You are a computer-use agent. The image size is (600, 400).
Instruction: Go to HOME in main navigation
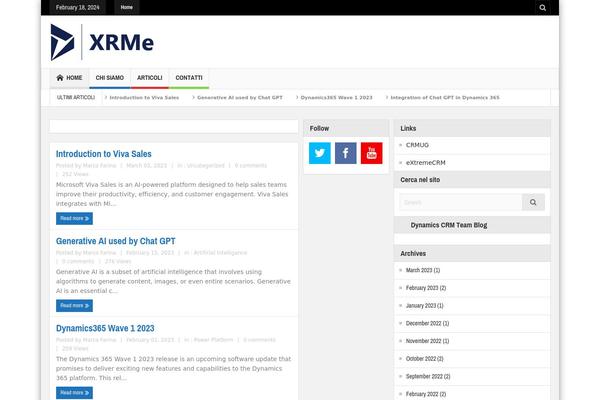[x=69, y=78]
